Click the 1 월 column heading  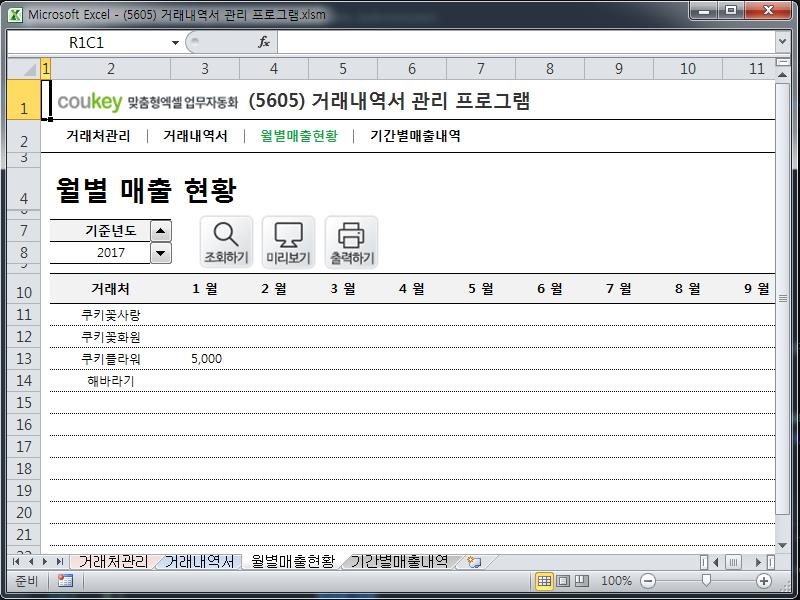click(205, 289)
